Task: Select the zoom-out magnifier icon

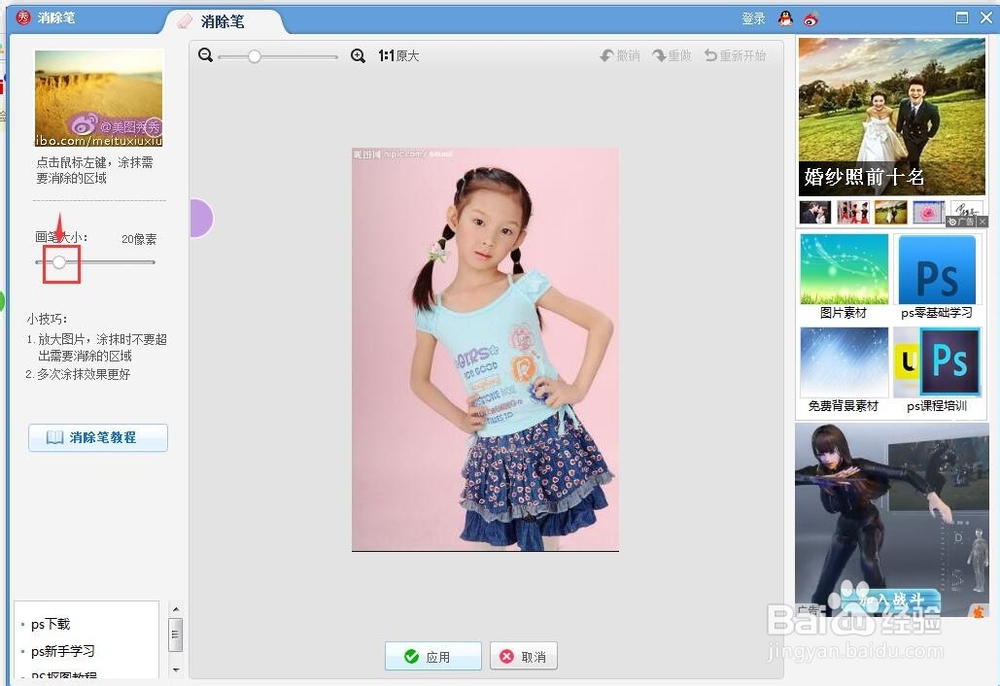Action: click(206, 57)
